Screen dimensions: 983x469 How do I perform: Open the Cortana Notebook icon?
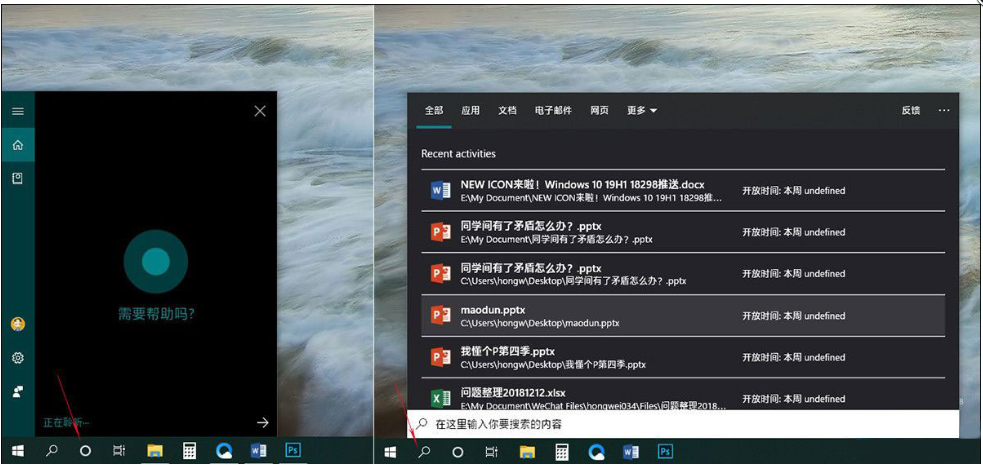18,179
